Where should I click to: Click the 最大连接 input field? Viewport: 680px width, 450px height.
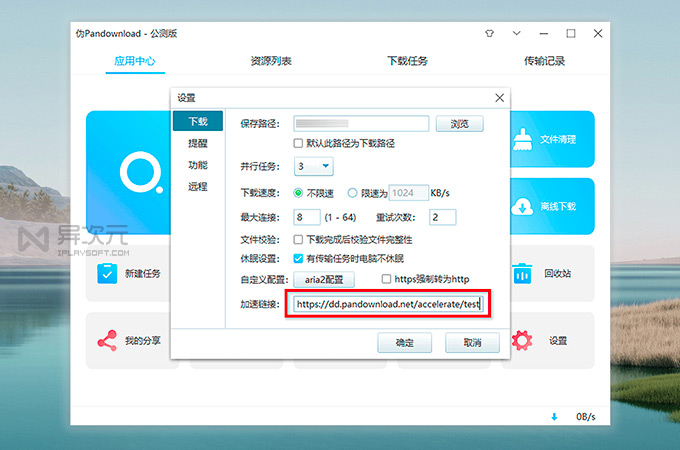(307, 217)
